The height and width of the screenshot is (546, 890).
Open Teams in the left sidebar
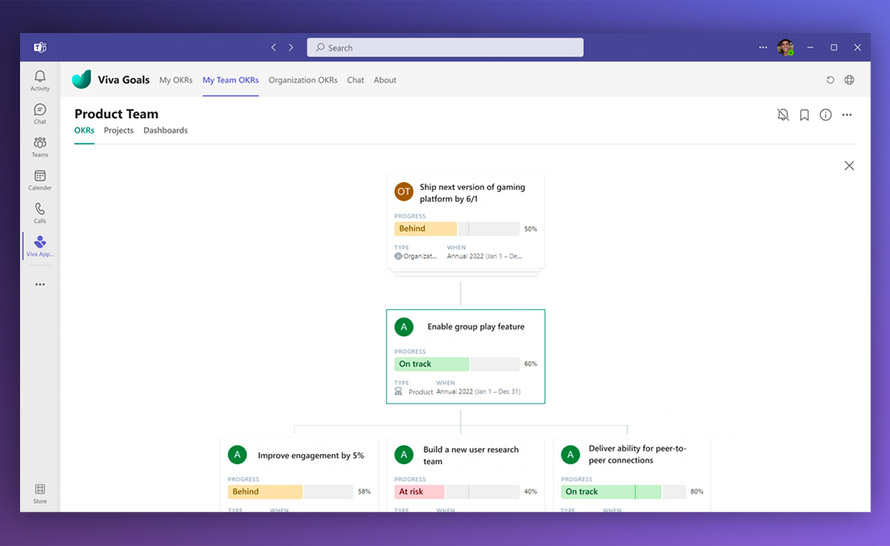click(x=40, y=146)
